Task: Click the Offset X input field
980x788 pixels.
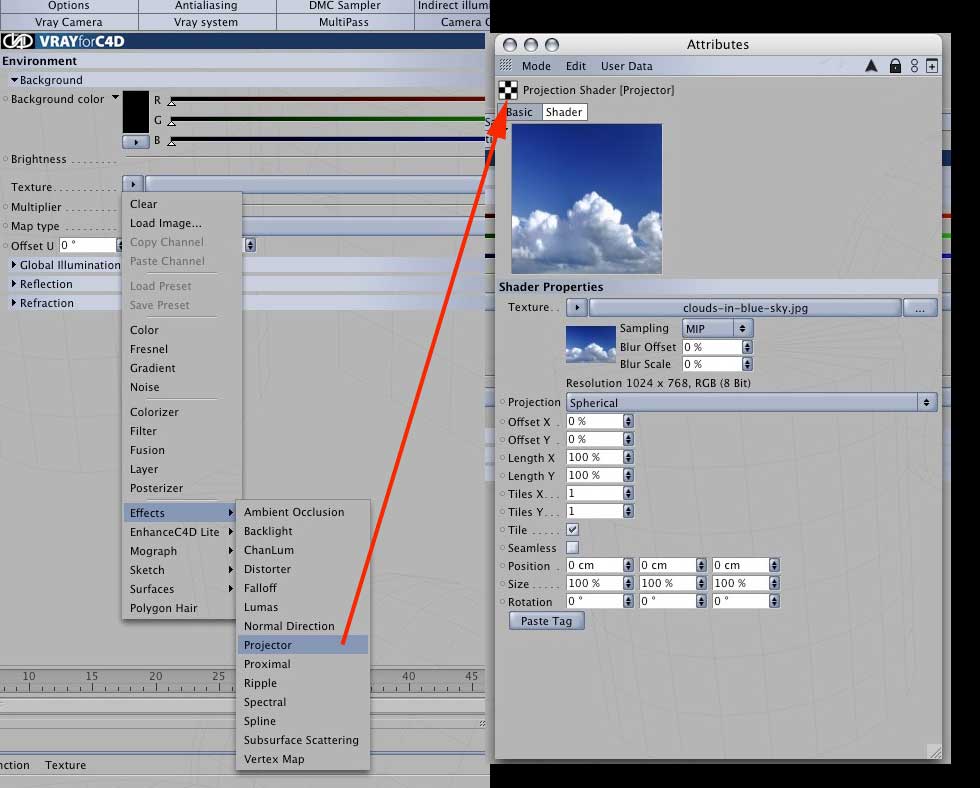Action: [594, 421]
